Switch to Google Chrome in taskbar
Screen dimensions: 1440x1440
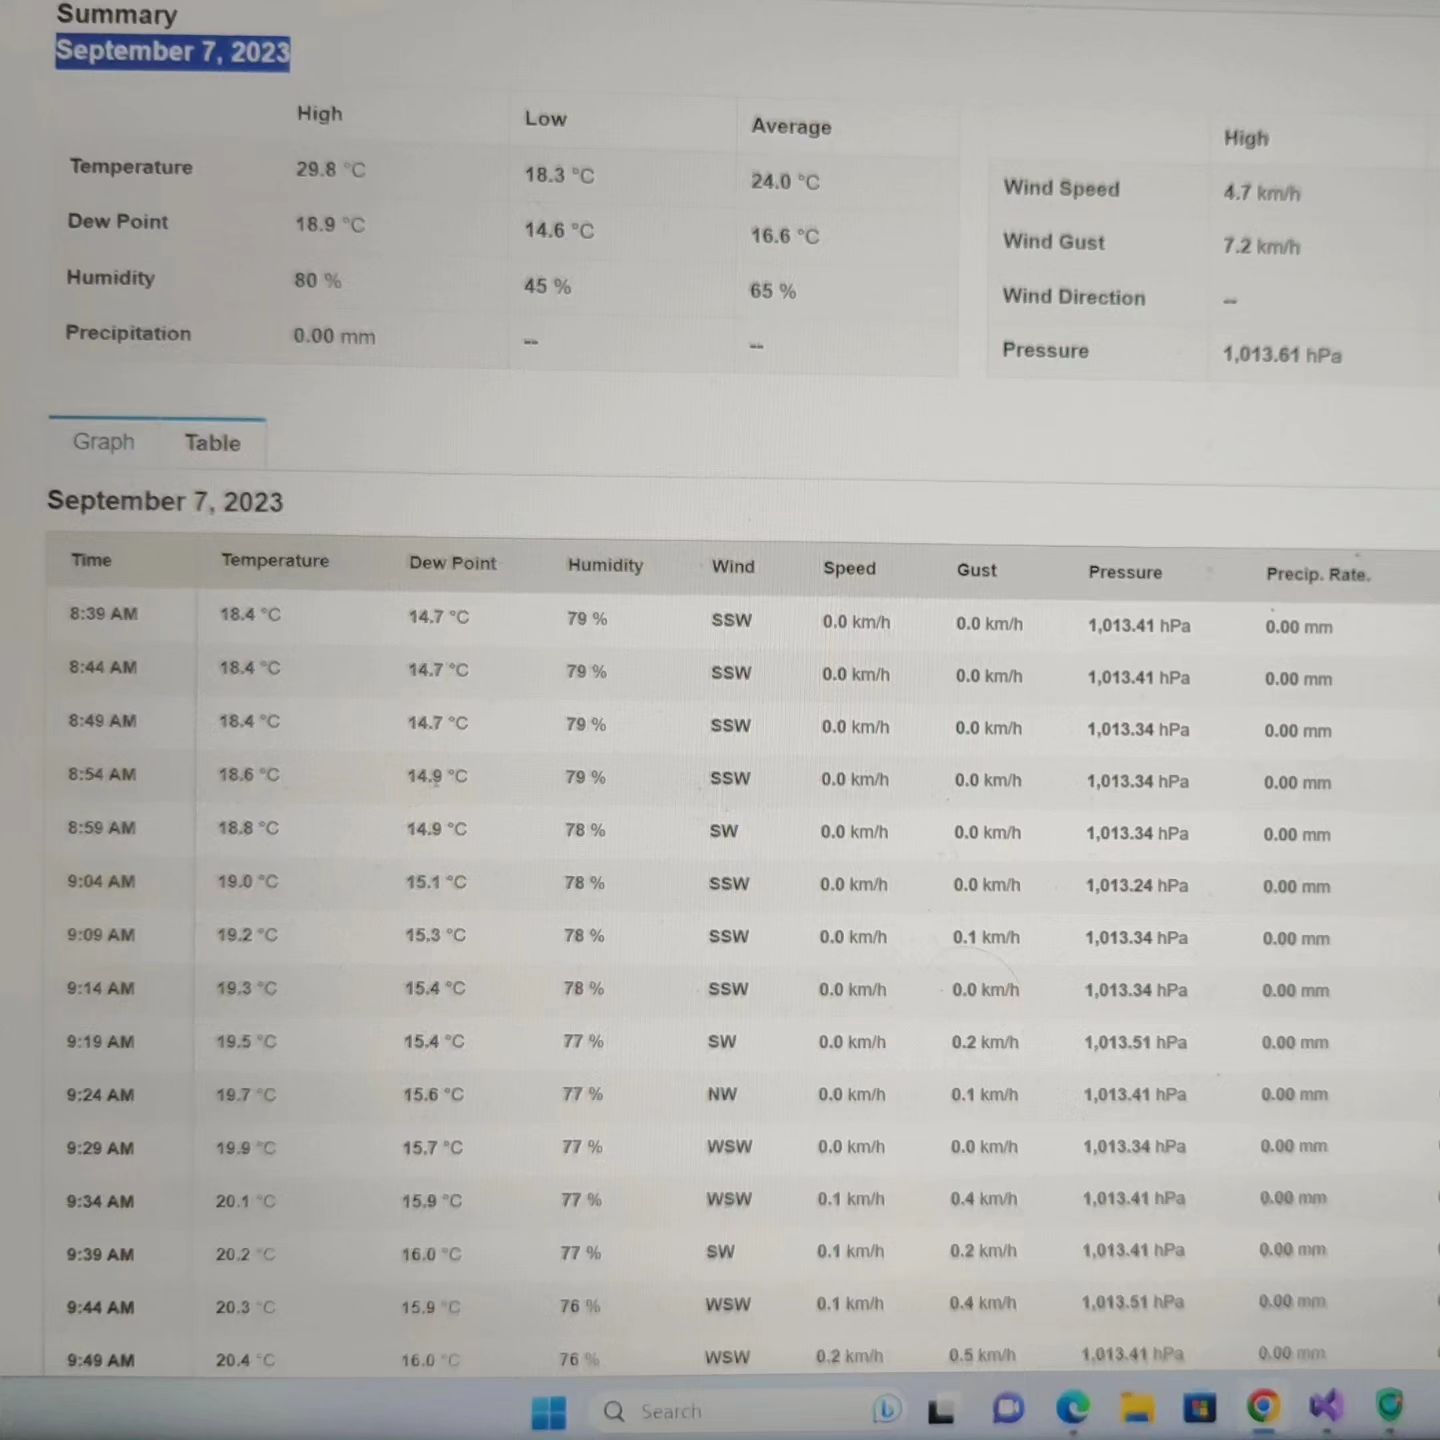tap(1263, 1407)
